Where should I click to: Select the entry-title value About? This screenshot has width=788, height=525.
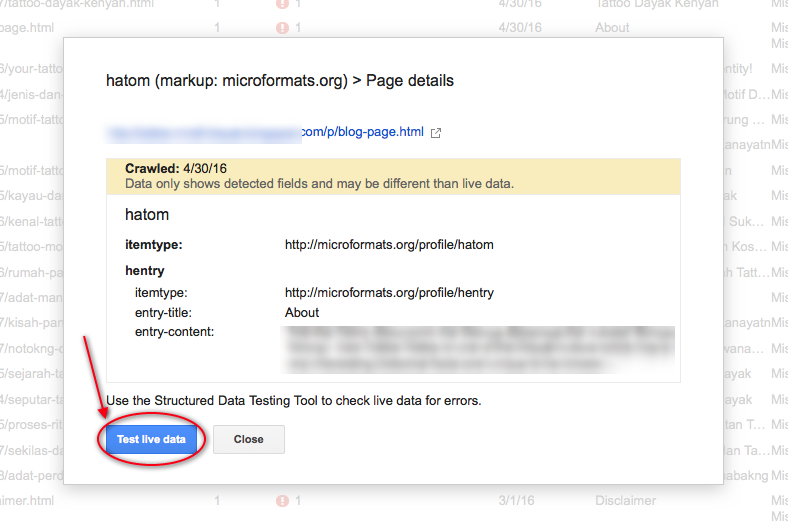[302, 312]
